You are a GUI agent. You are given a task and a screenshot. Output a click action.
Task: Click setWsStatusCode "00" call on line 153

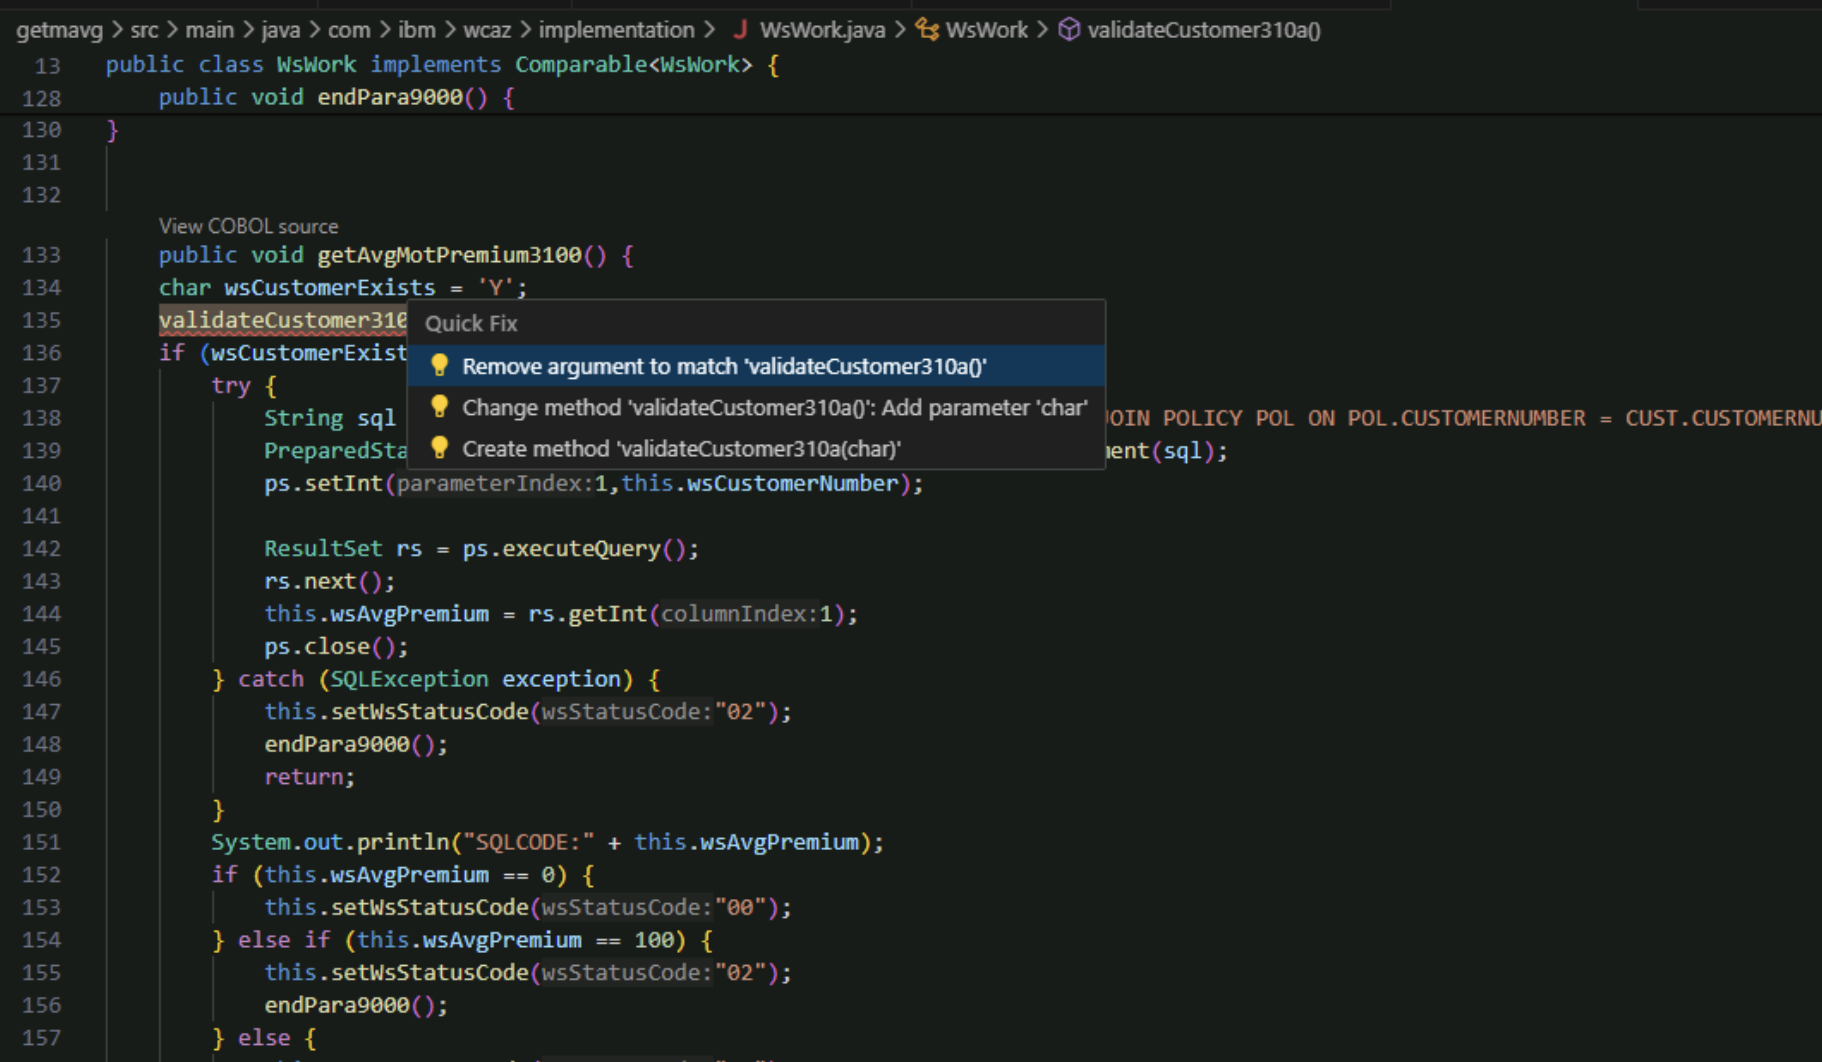click(528, 908)
